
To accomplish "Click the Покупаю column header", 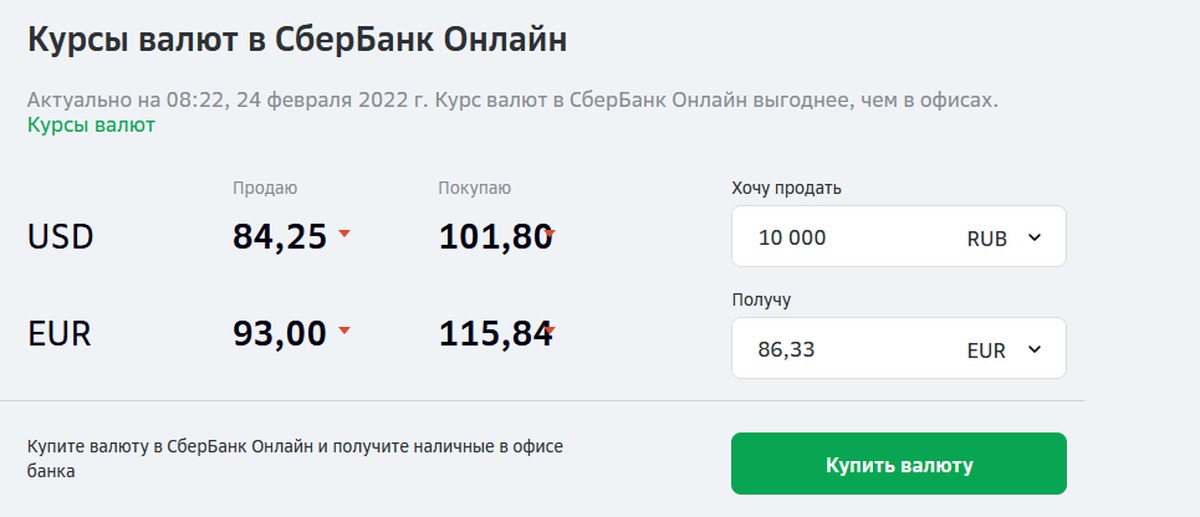I will [x=475, y=188].
